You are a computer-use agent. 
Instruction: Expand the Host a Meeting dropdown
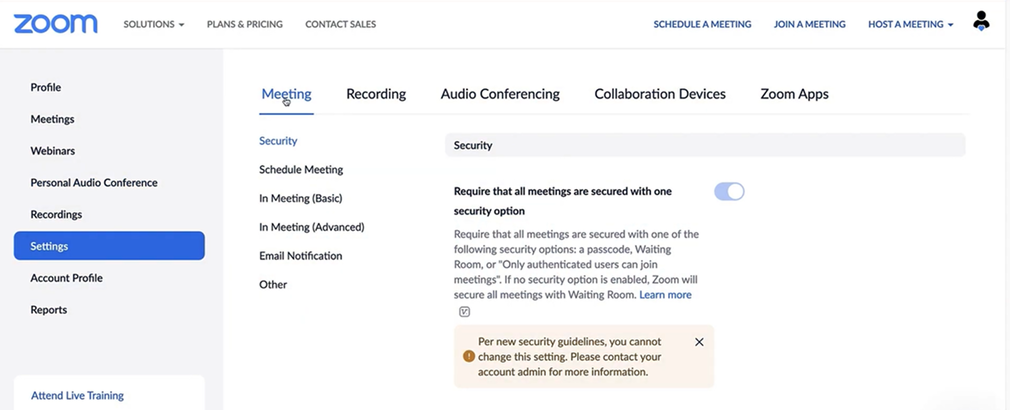click(910, 24)
